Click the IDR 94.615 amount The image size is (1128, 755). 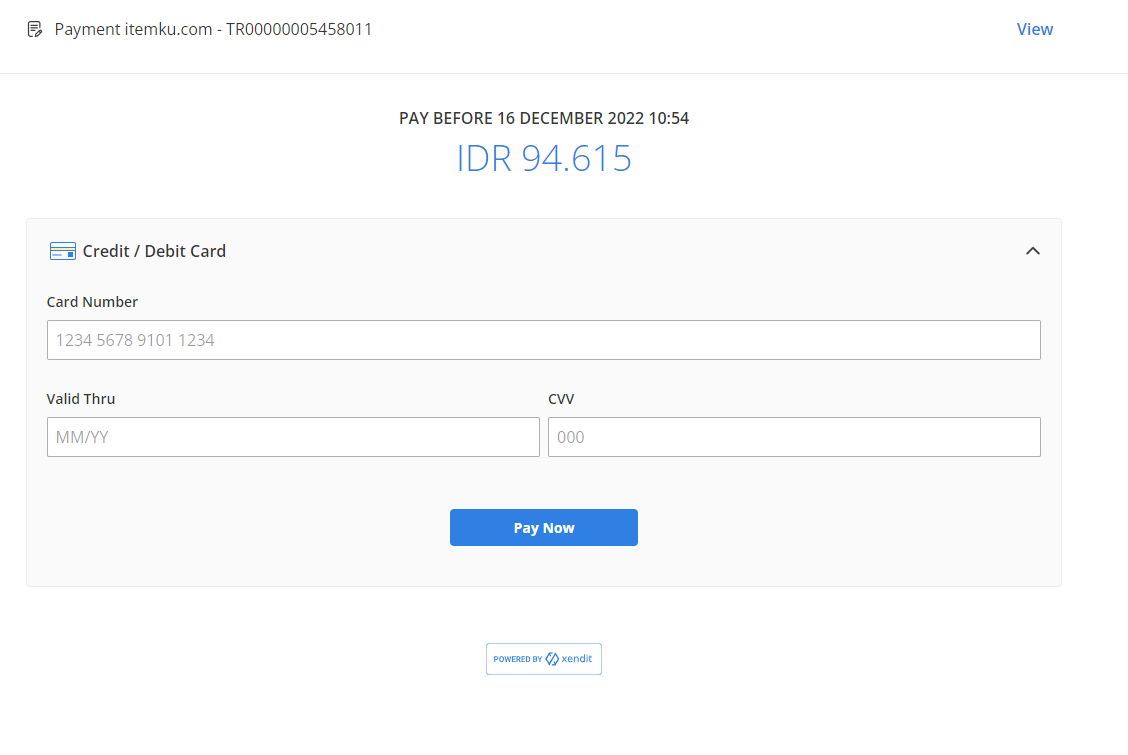543,159
